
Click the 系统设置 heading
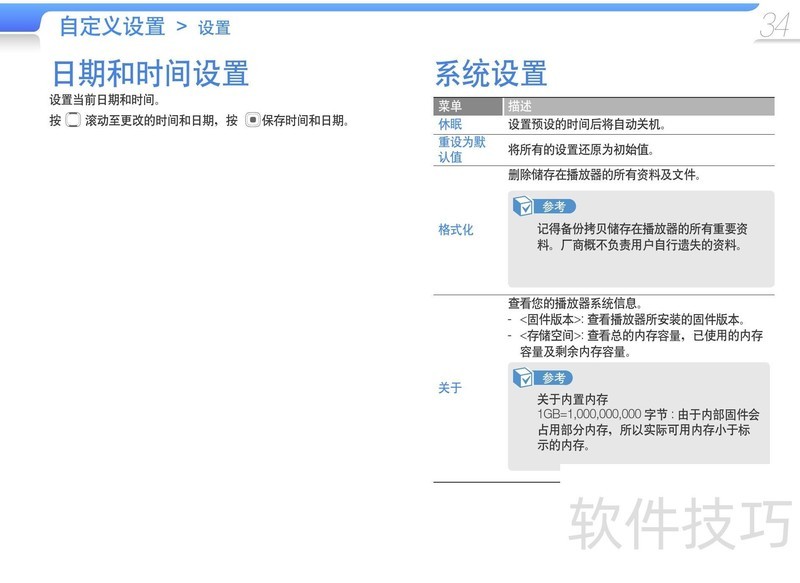point(491,73)
